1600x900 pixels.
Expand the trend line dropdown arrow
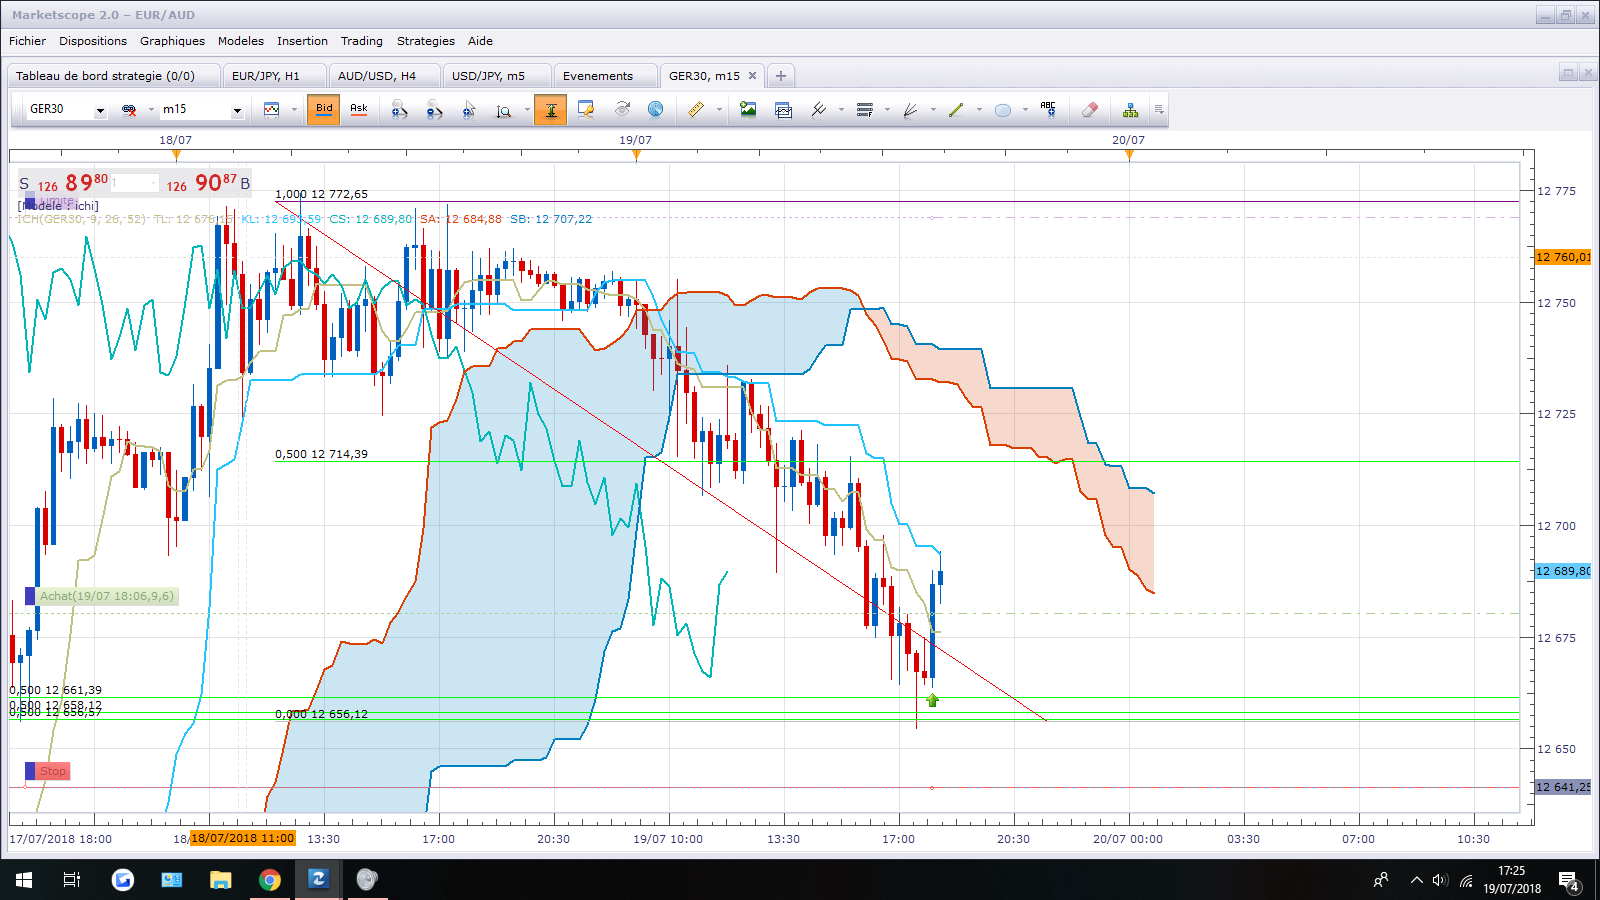click(x=979, y=110)
